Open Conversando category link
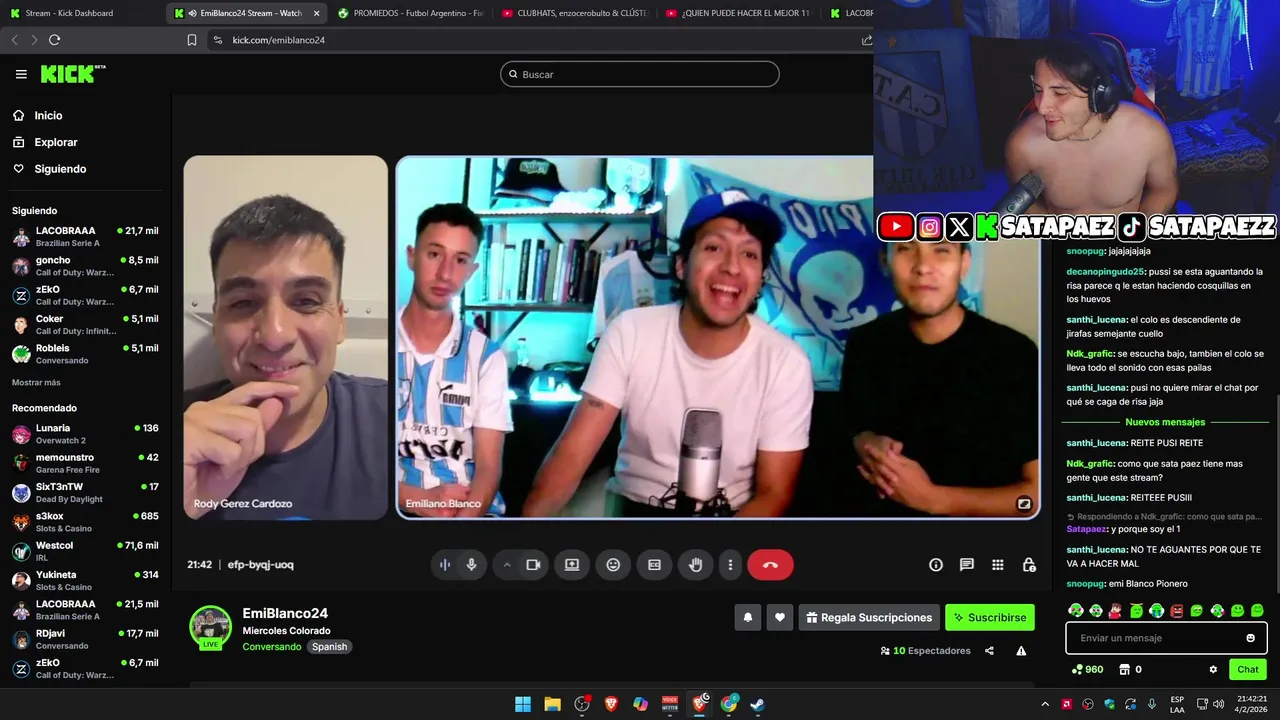The width and height of the screenshot is (1280, 720). 271,647
